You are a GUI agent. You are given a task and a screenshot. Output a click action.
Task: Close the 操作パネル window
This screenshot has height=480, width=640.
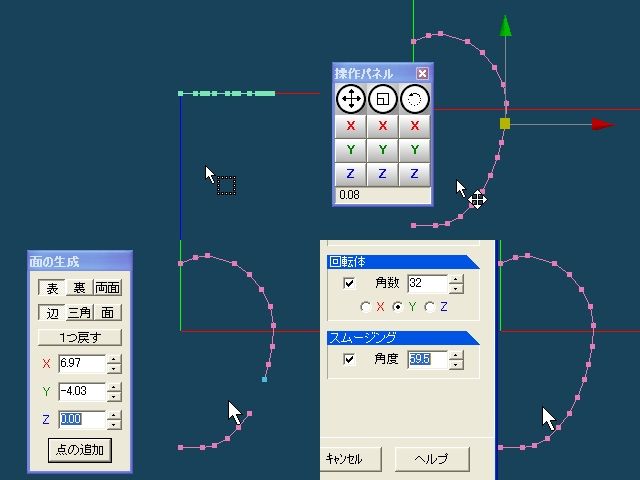click(422, 73)
